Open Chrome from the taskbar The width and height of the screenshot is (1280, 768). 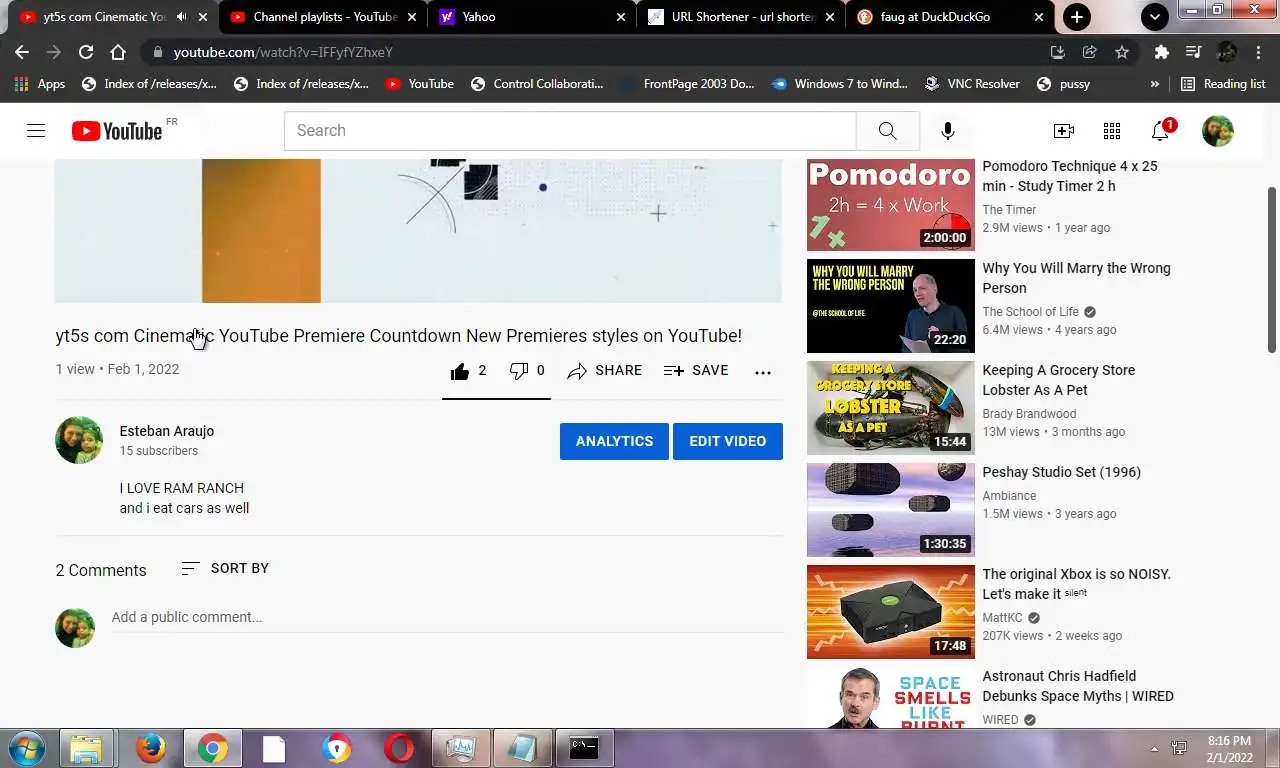pyautogui.click(x=212, y=748)
